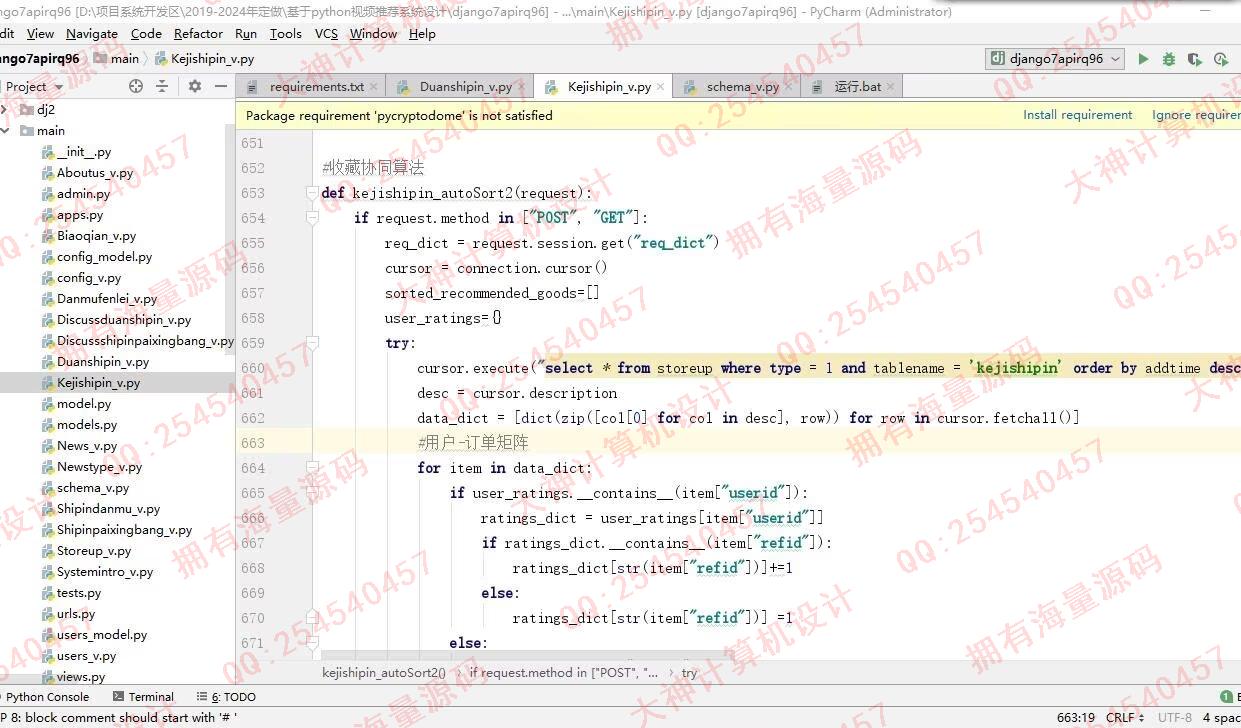Fold the for loop at line 664

point(312,468)
